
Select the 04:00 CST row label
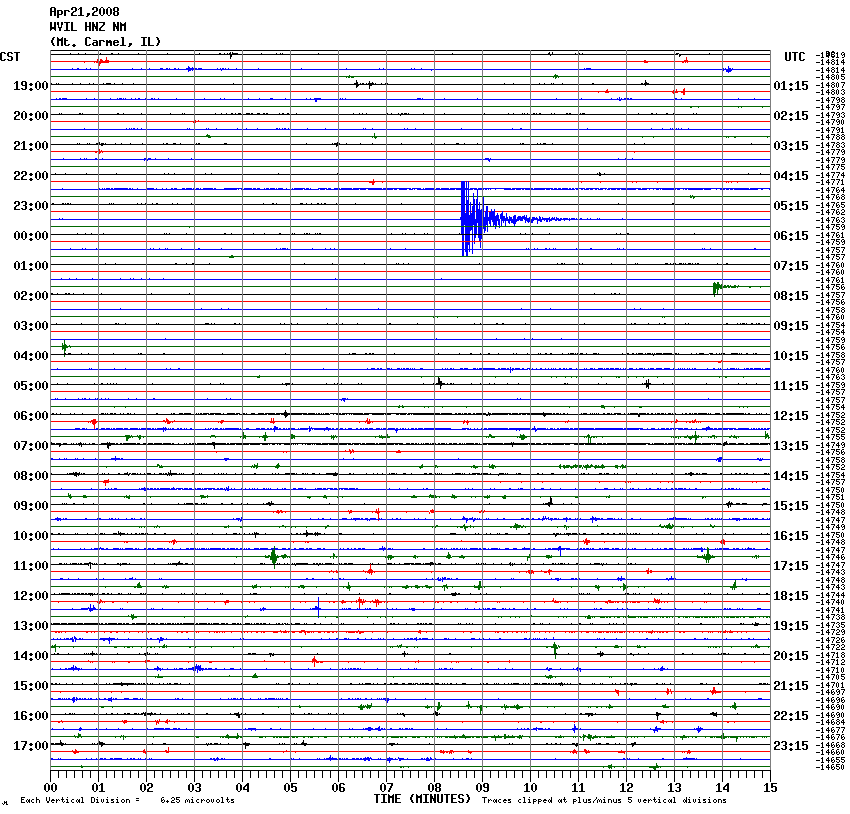point(31,356)
